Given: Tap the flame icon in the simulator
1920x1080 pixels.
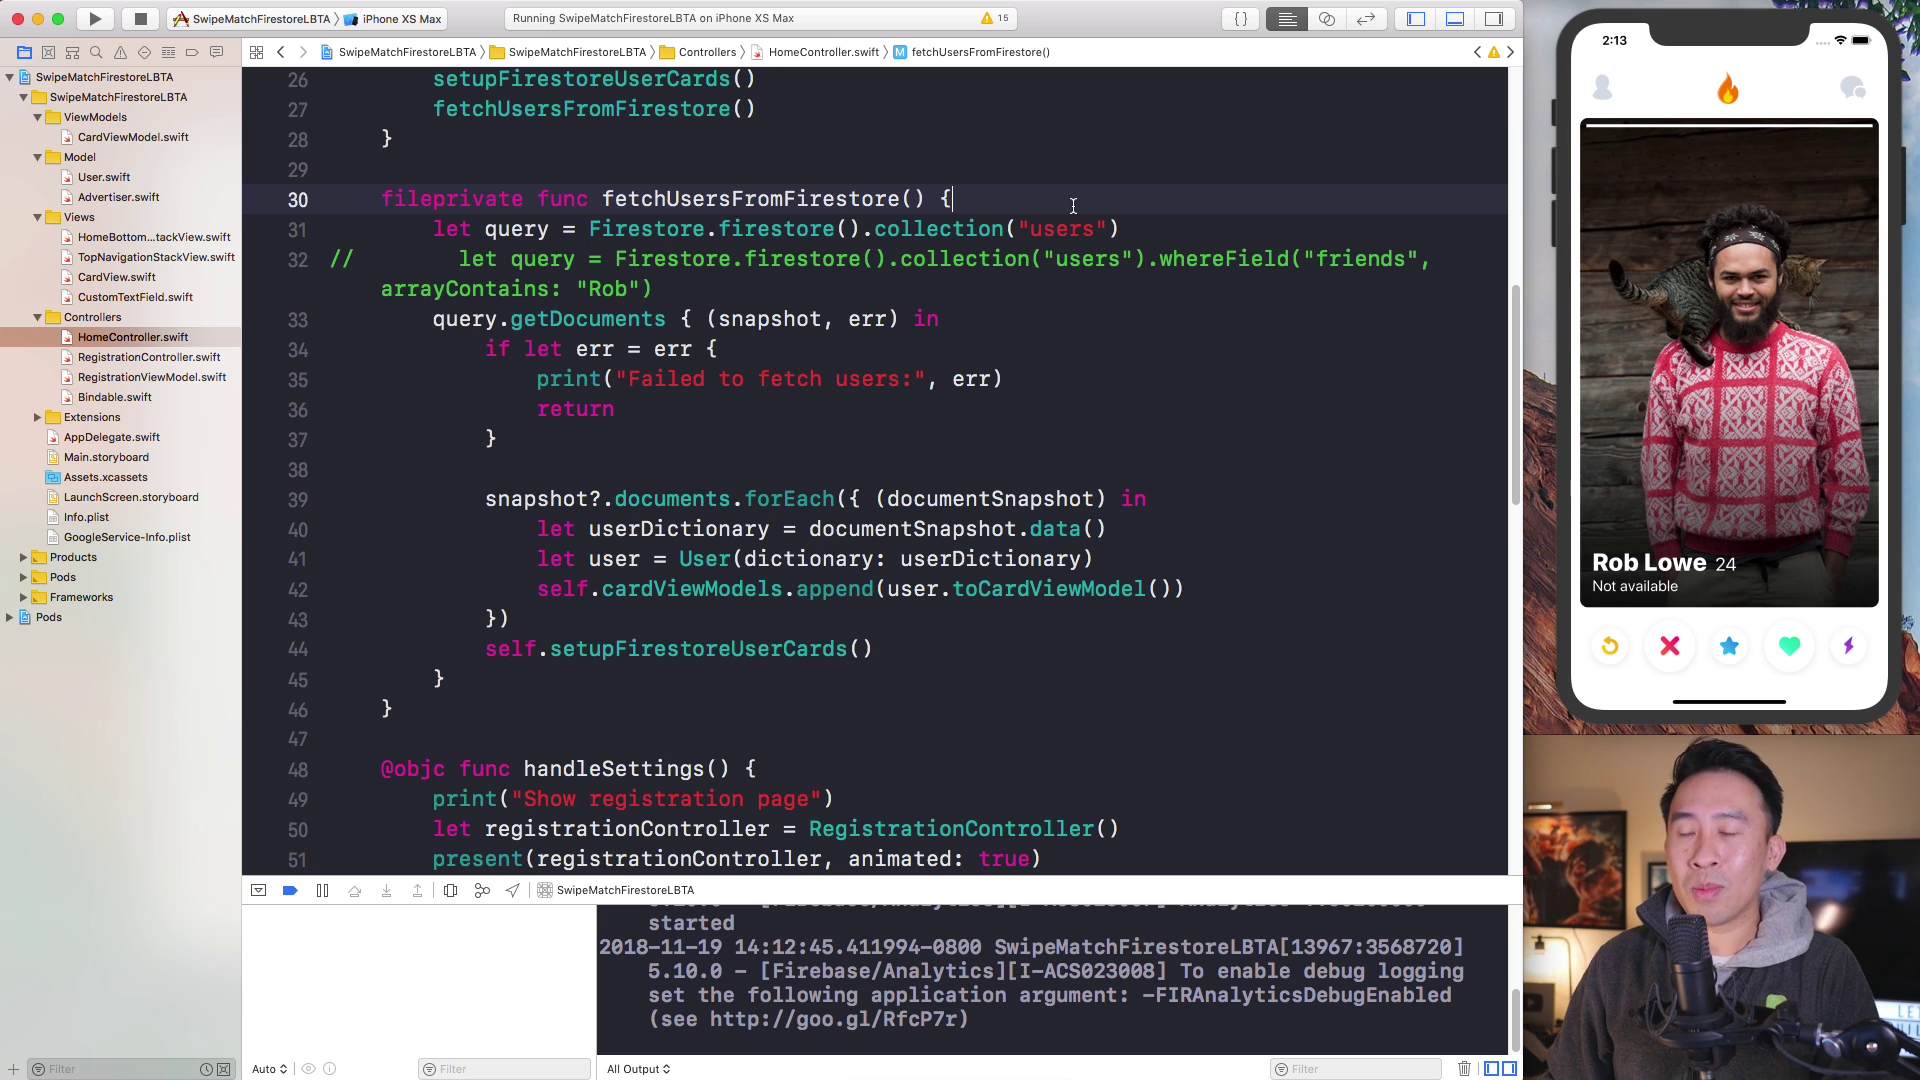Looking at the screenshot, I should coord(1728,90).
